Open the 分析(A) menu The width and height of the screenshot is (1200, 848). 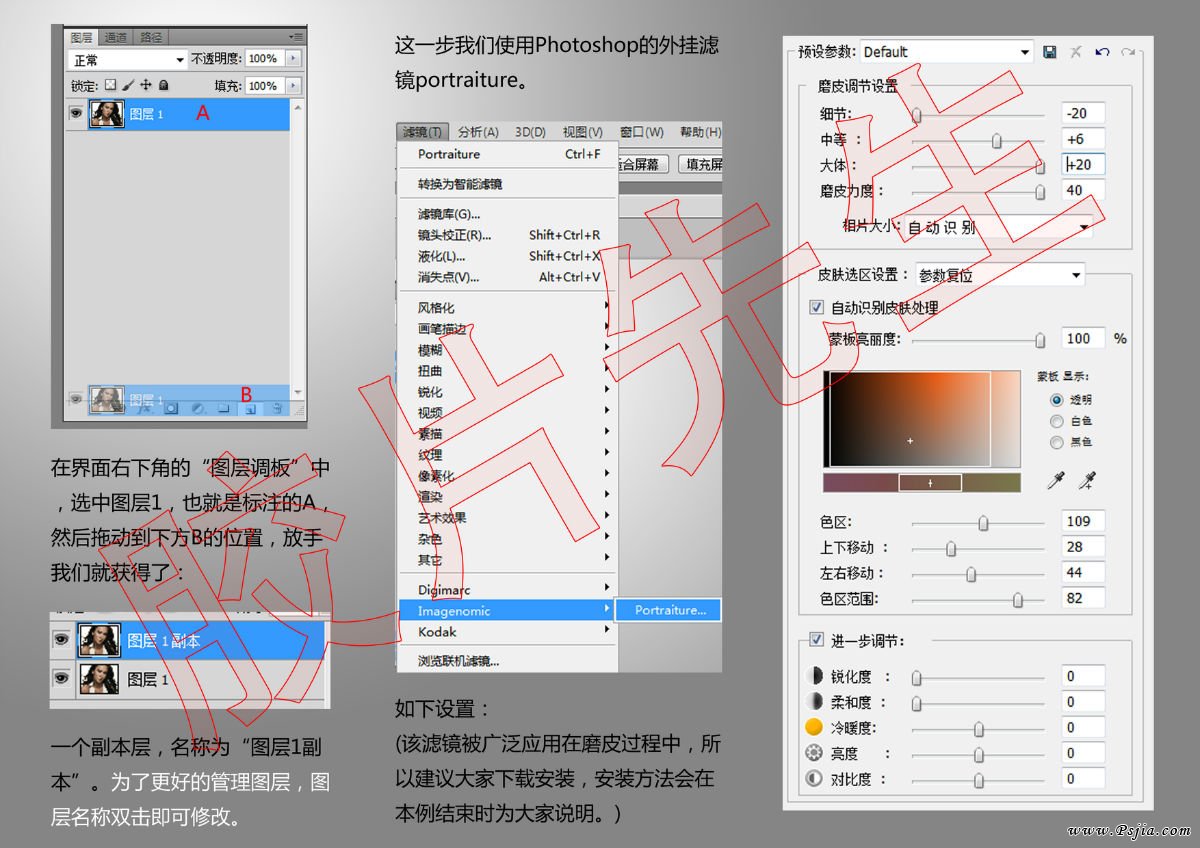478,132
